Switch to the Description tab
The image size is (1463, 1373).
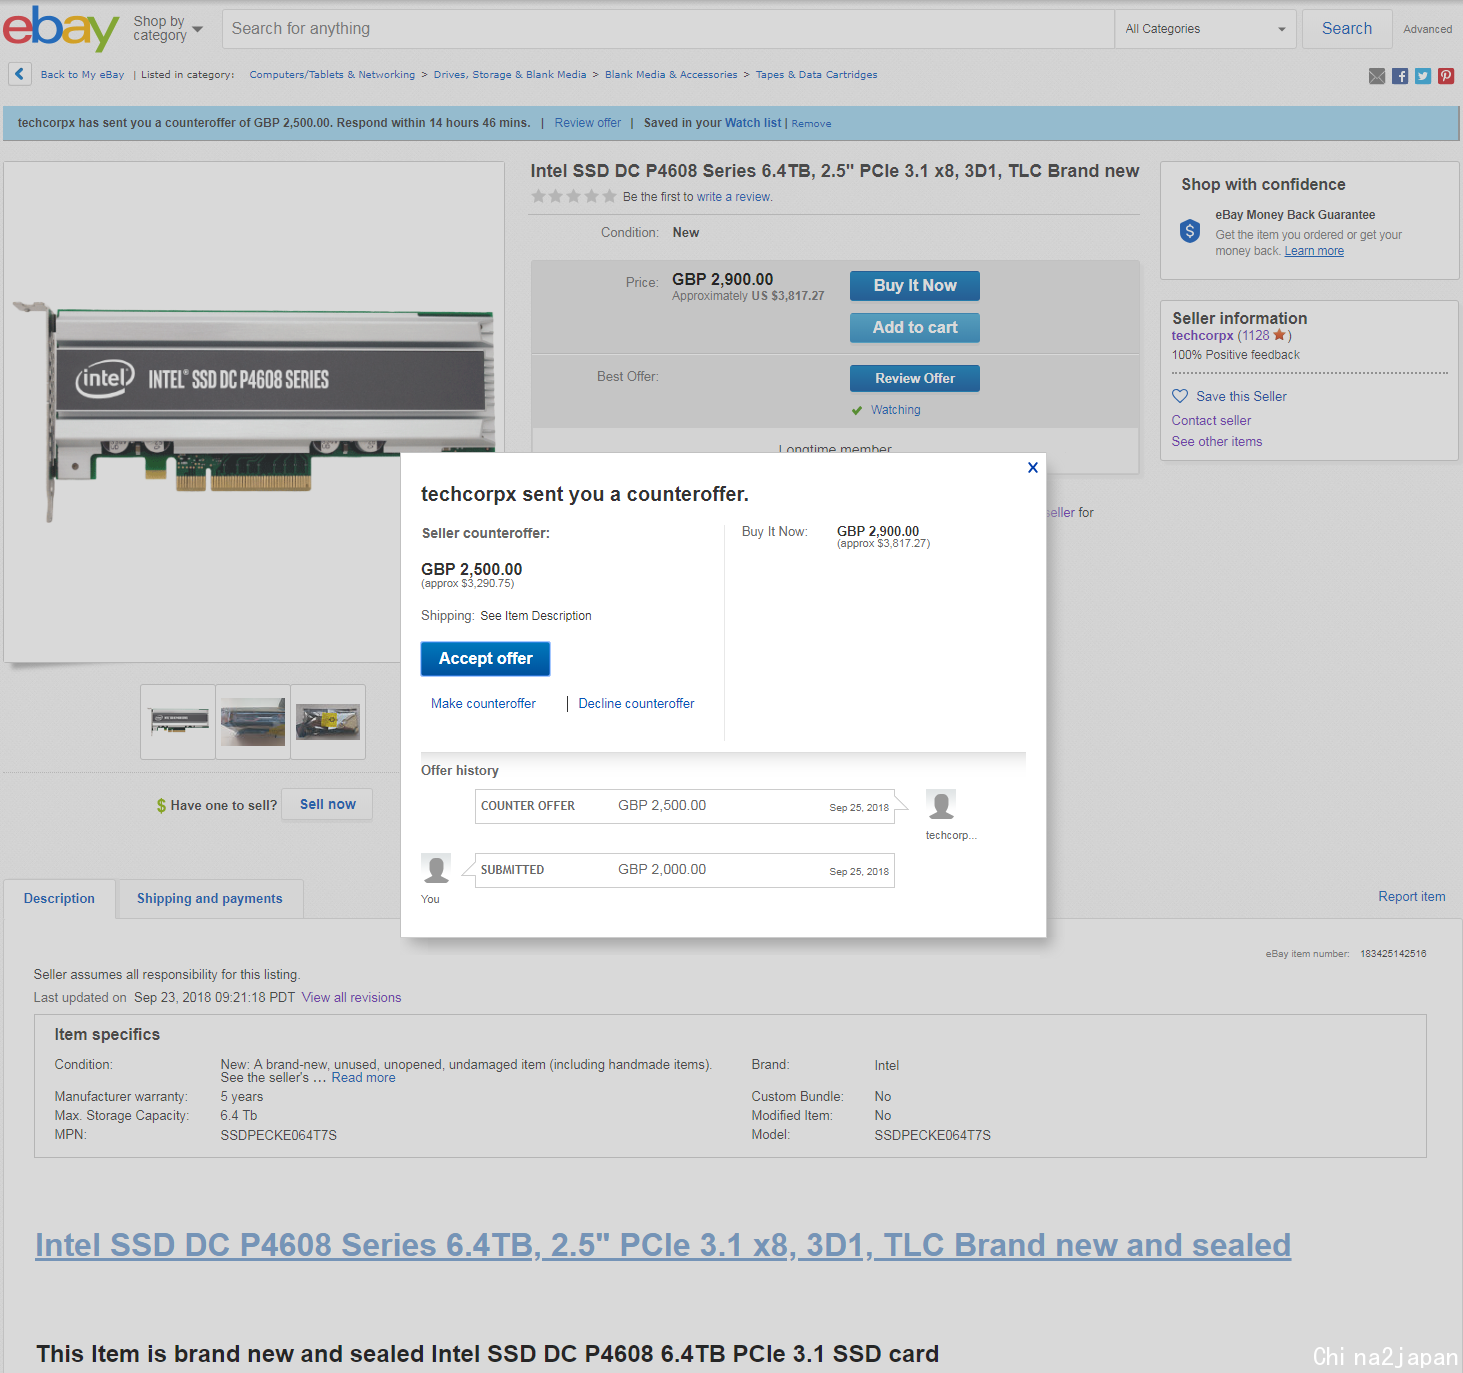point(59,898)
